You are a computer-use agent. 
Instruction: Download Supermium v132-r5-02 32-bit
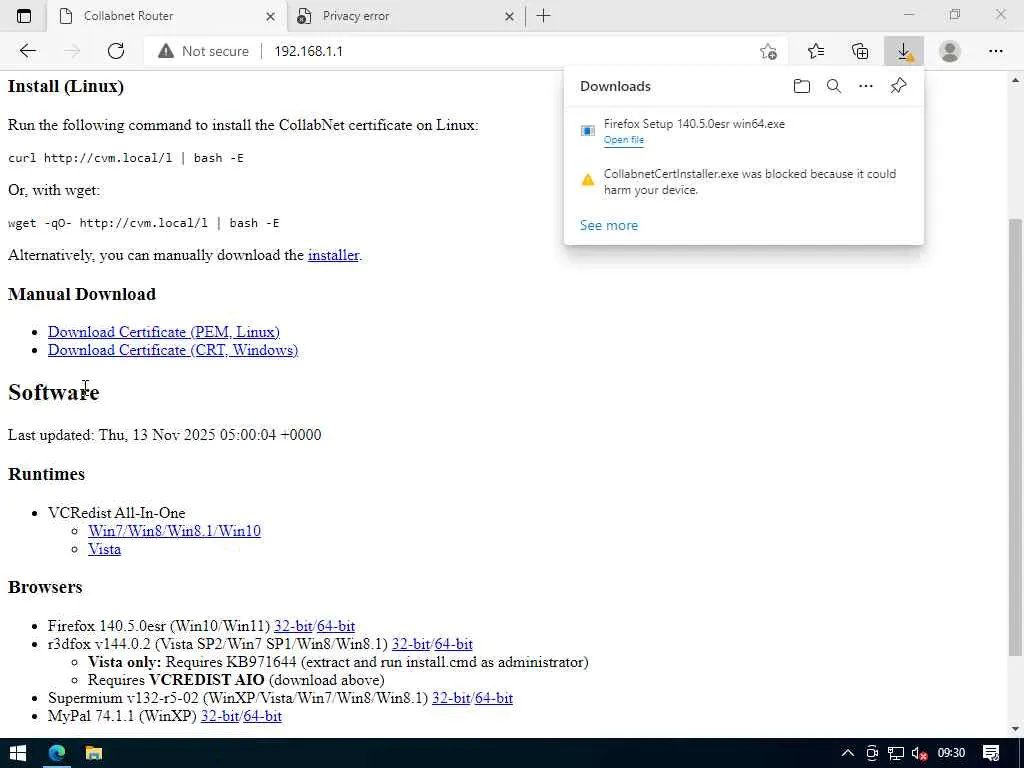pos(451,698)
